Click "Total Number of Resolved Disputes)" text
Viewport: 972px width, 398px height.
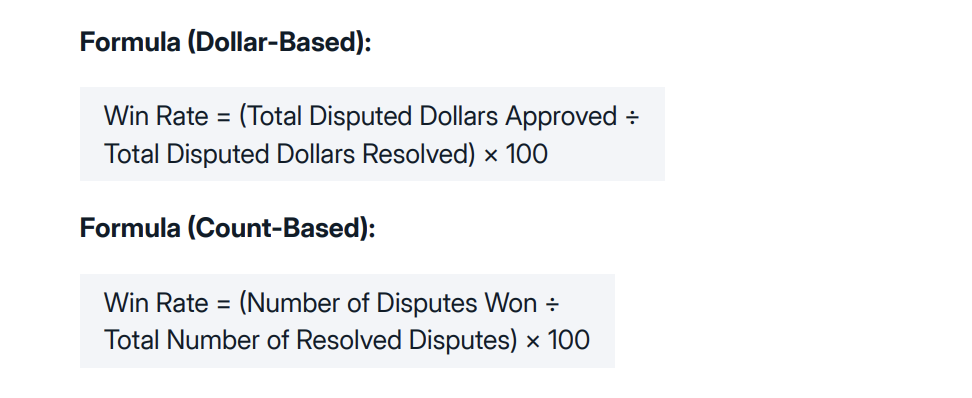click(x=311, y=340)
